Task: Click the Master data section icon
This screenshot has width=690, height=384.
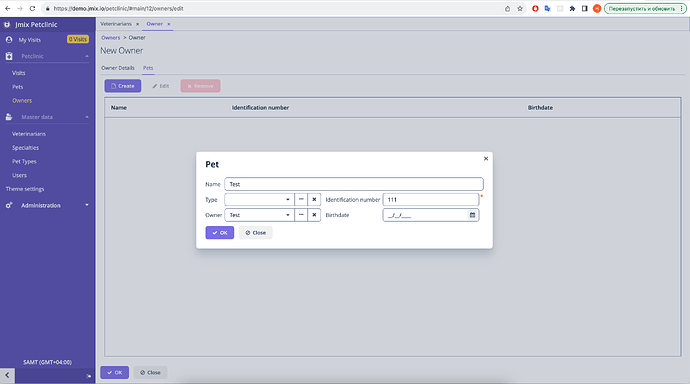Action: (9, 117)
